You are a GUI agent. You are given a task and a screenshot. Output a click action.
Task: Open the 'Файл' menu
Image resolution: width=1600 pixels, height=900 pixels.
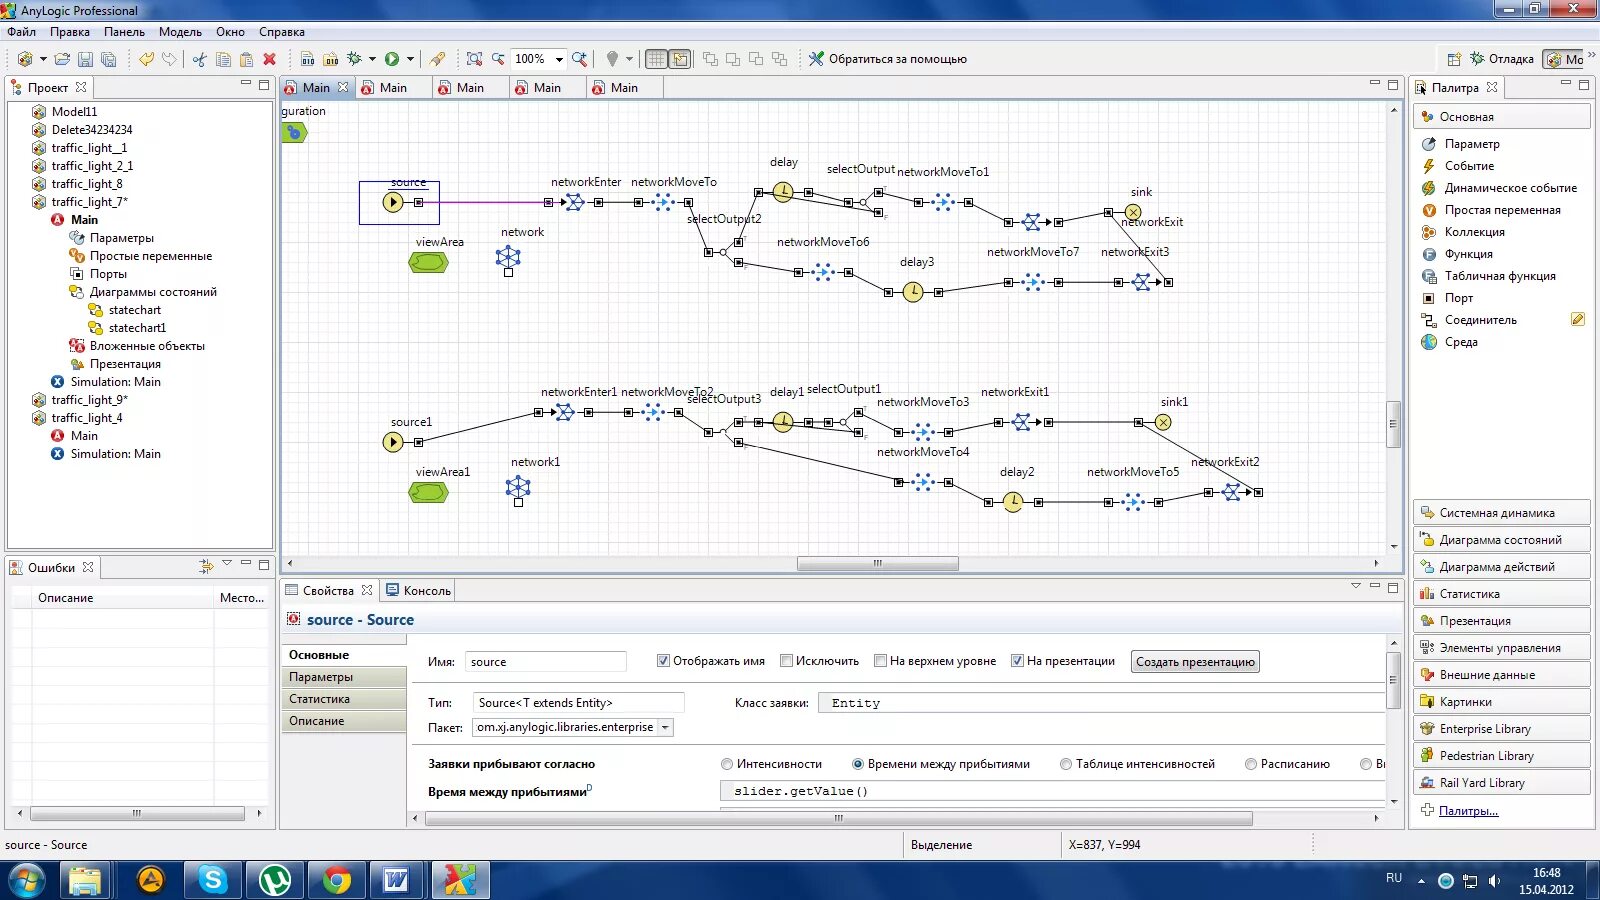(x=21, y=32)
